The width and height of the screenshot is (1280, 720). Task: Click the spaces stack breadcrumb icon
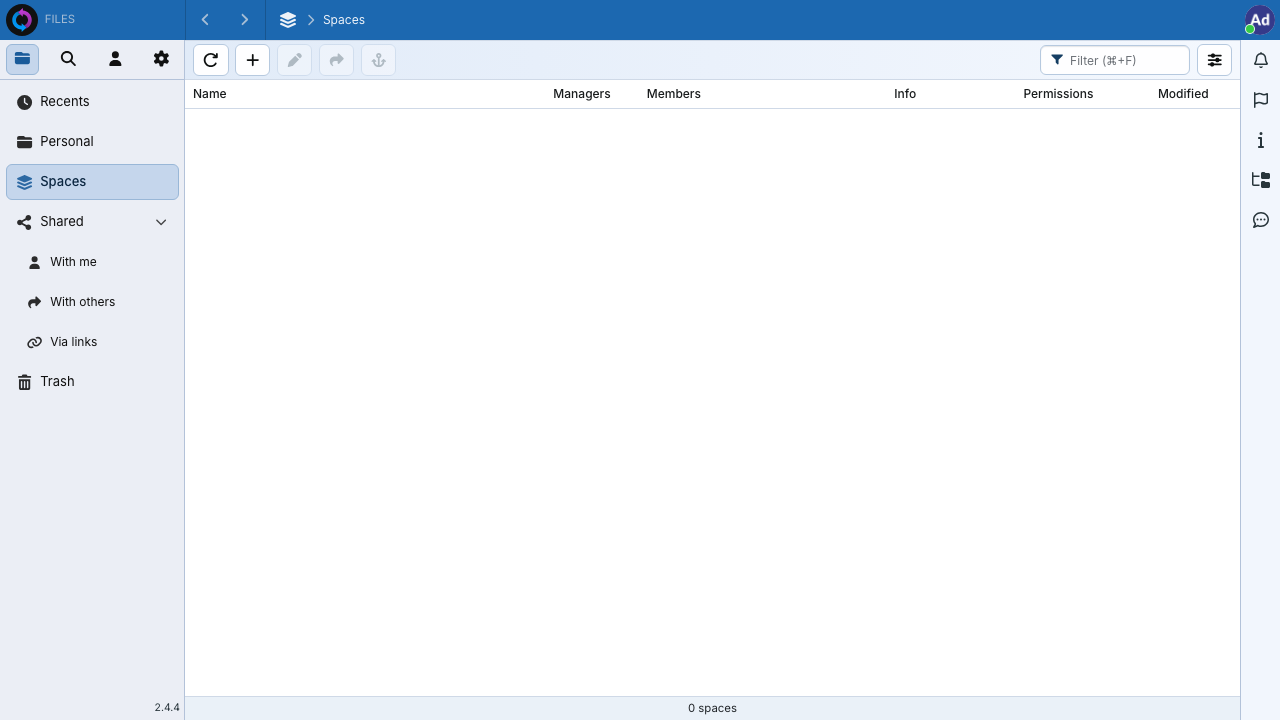click(x=288, y=20)
